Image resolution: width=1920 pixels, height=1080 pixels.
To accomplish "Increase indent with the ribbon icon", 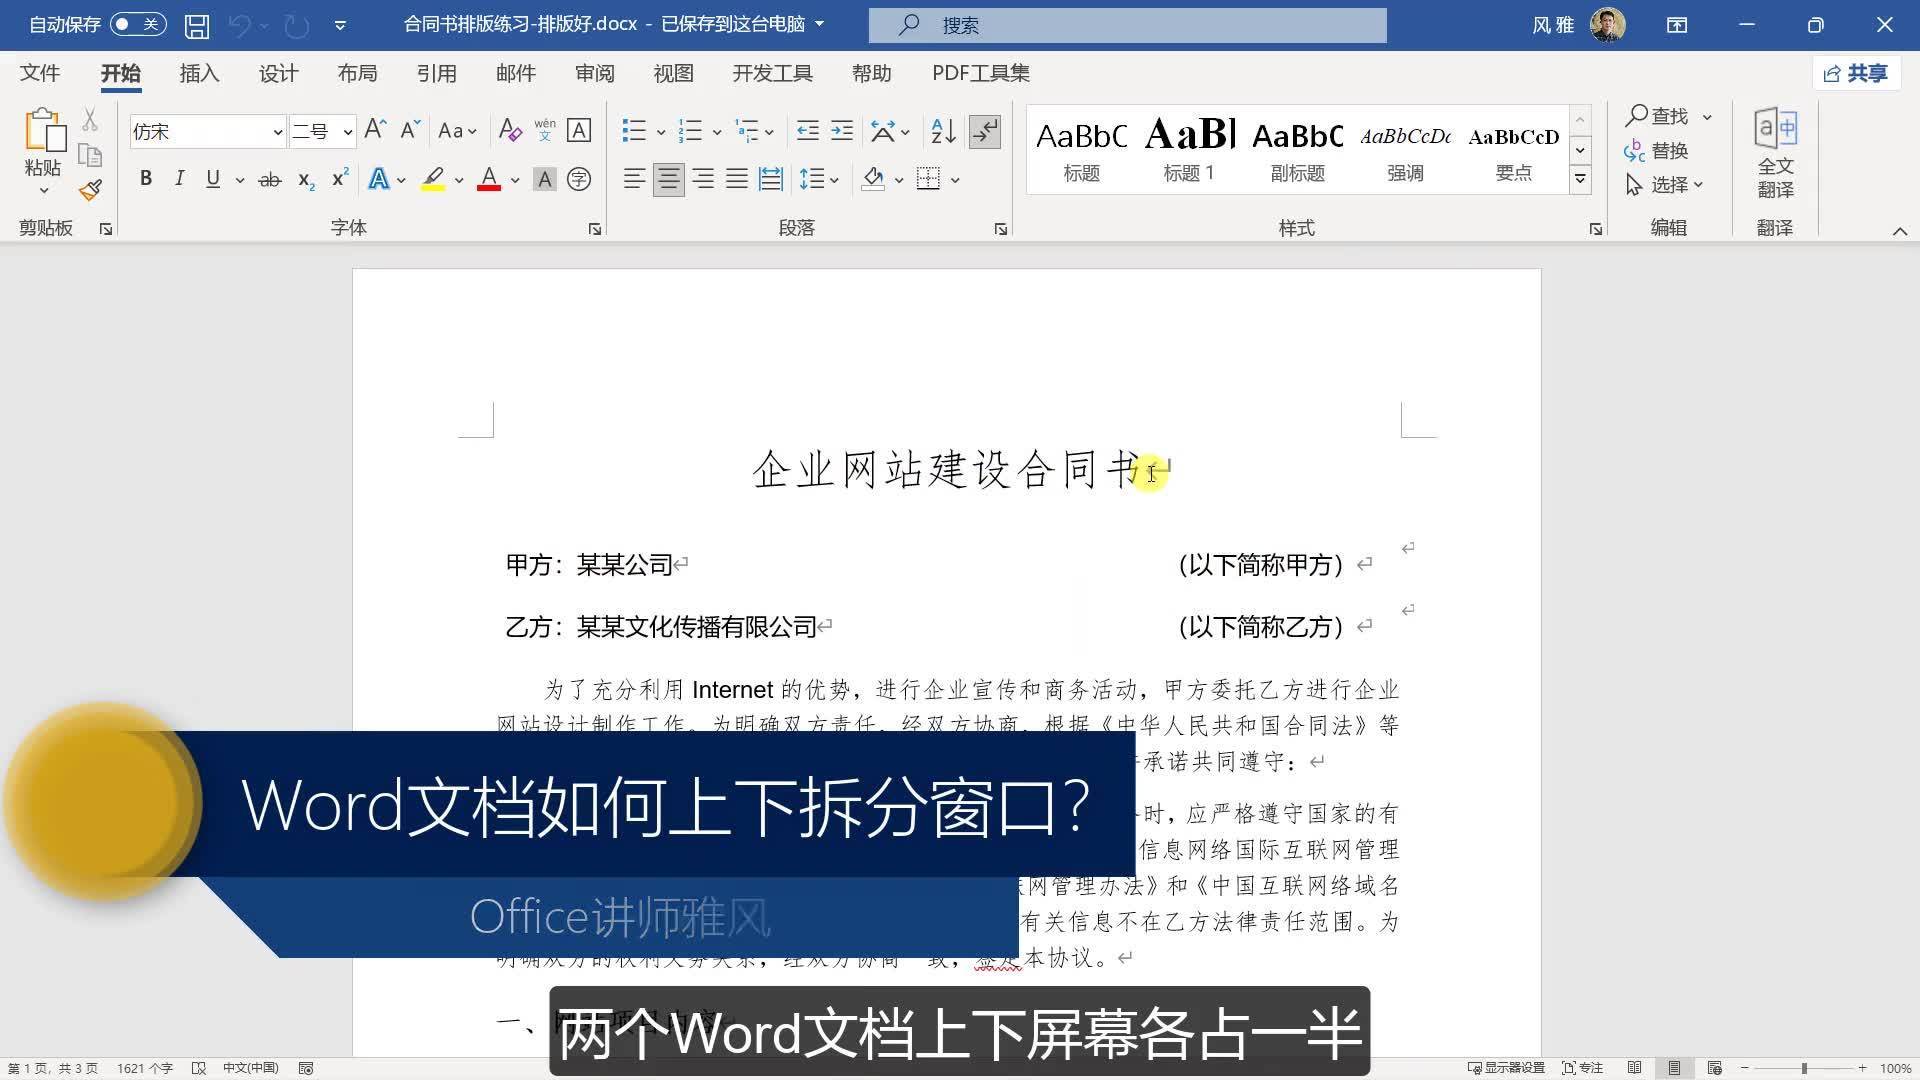I will click(x=842, y=131).
